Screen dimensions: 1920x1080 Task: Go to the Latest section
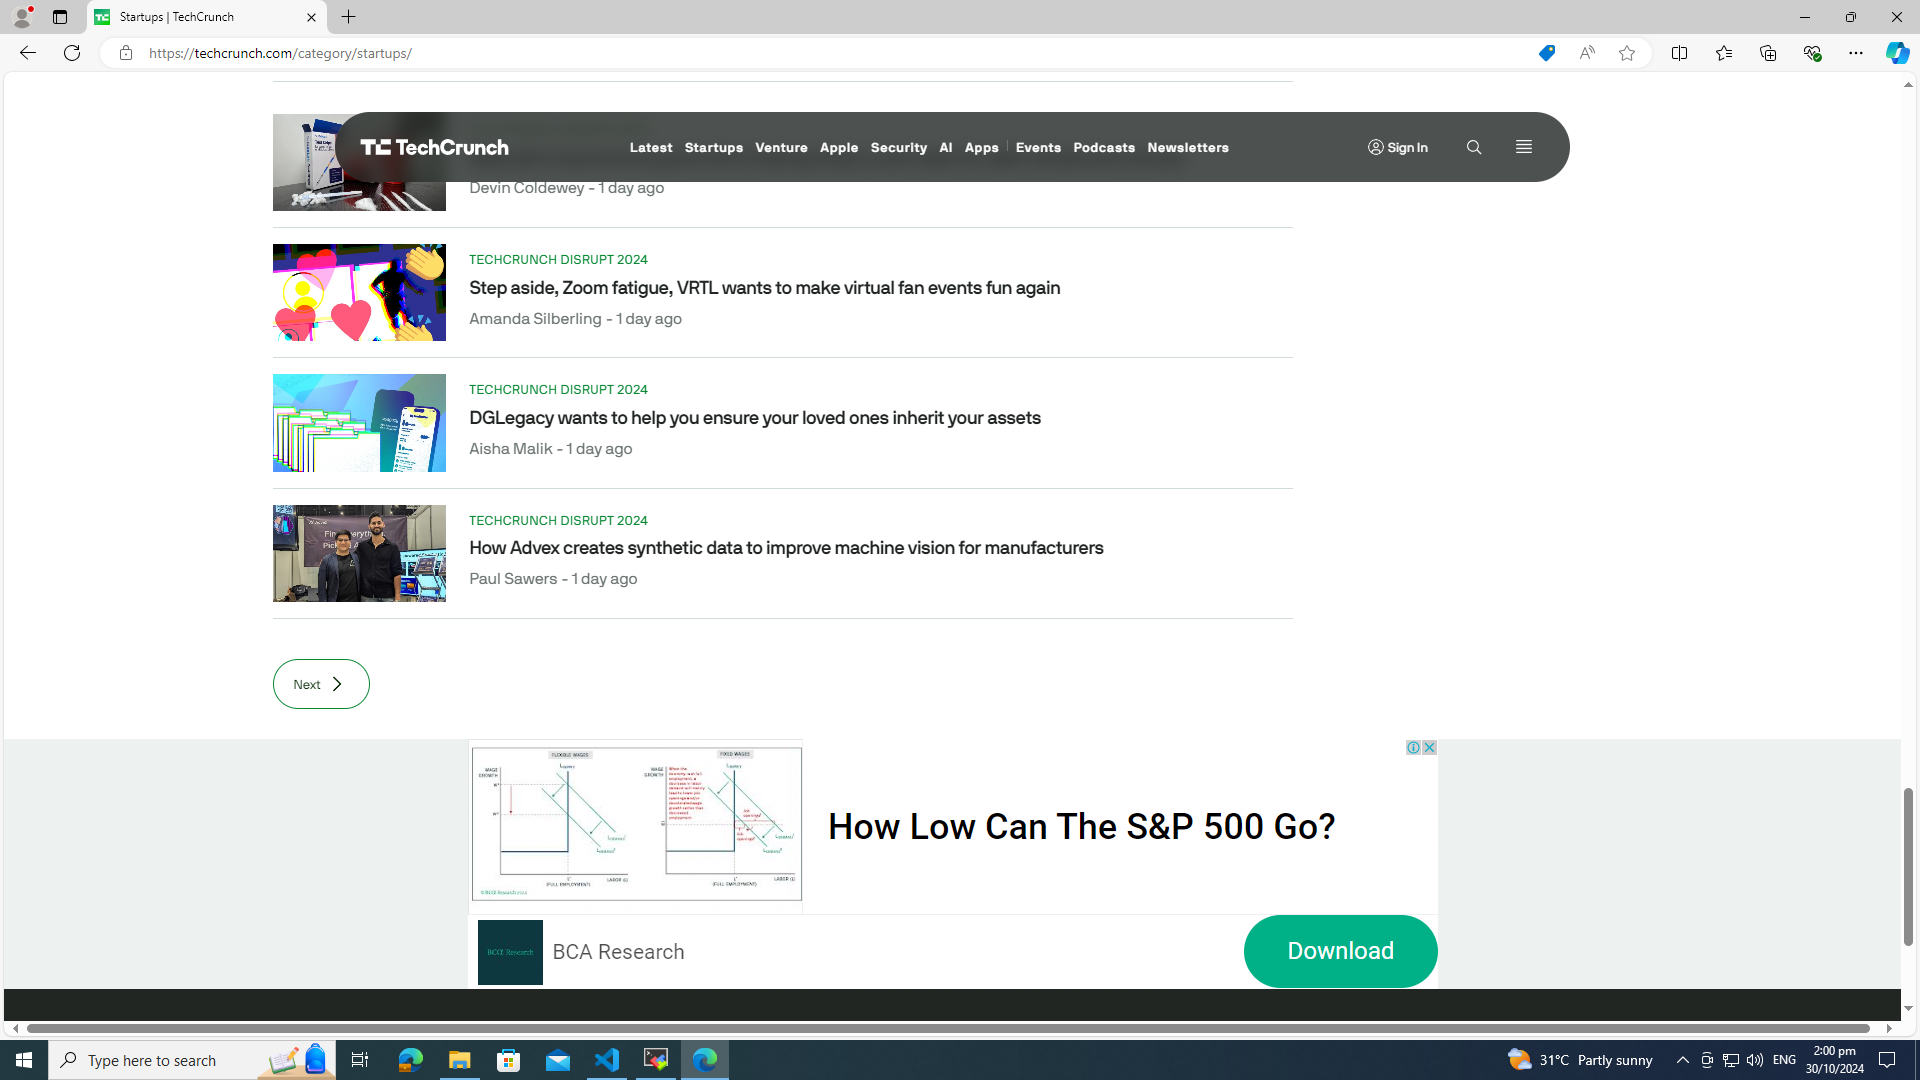[x=650, y=147]
